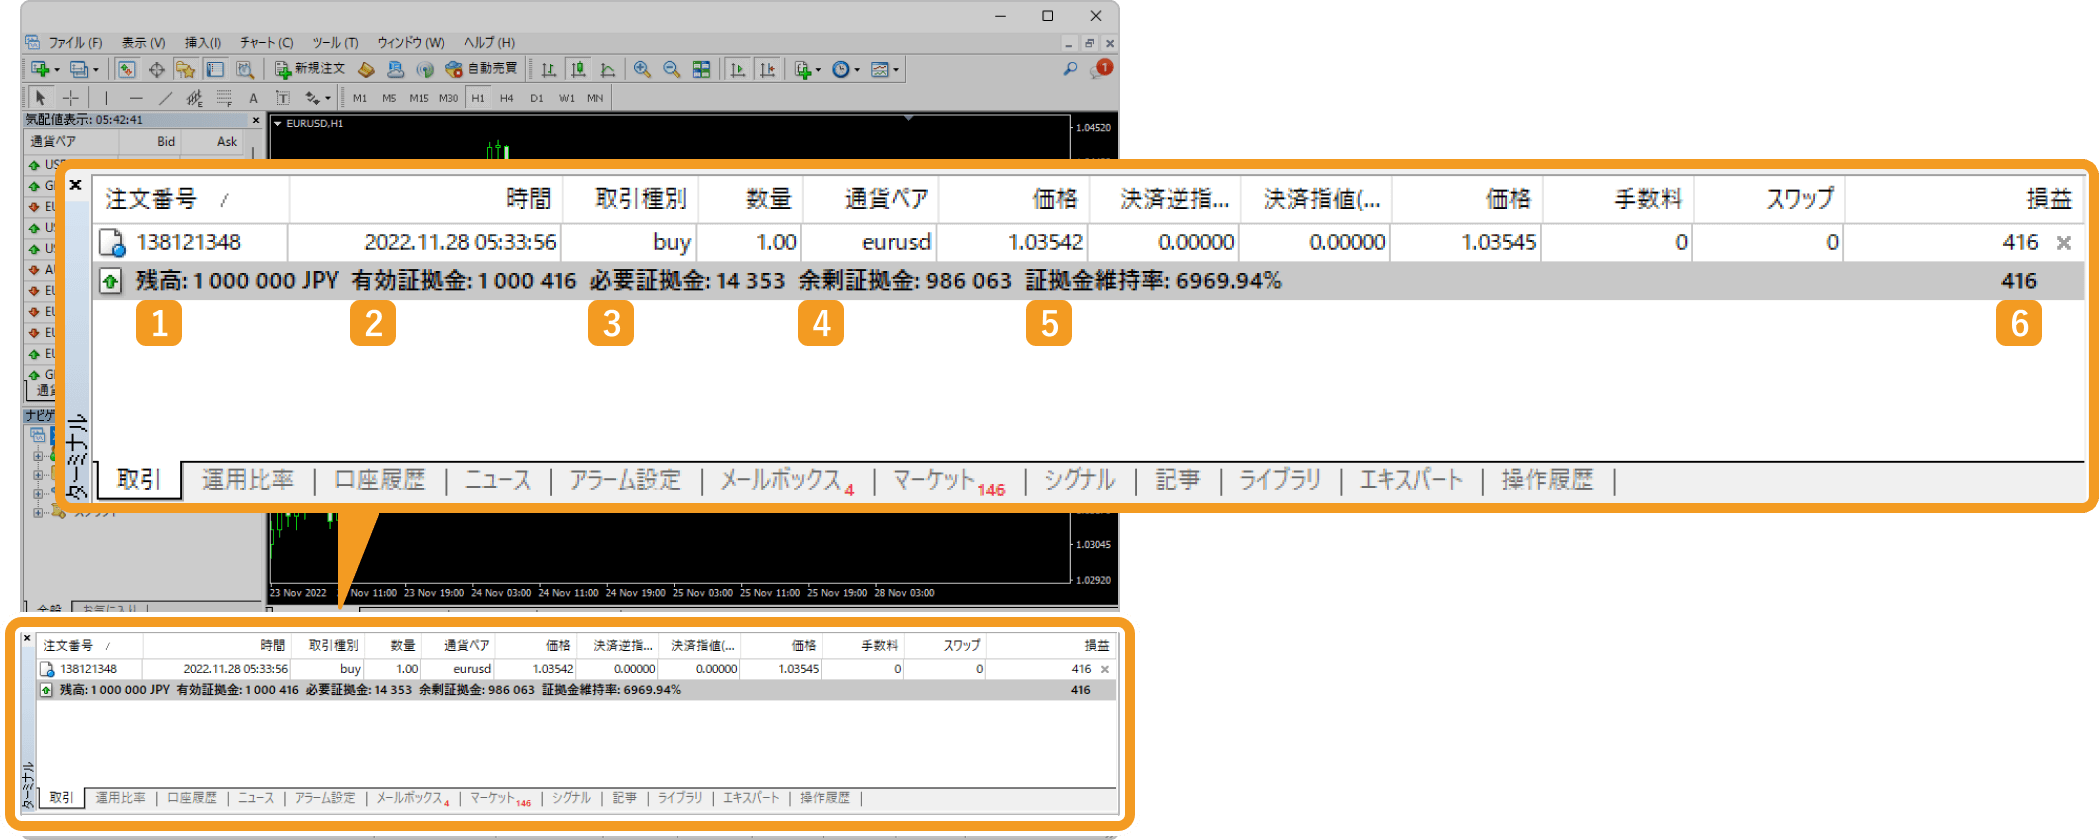Screen dimensions: 2100x840
Task: Select the draw vertical line tool
Action: click(x=106, y=98)
